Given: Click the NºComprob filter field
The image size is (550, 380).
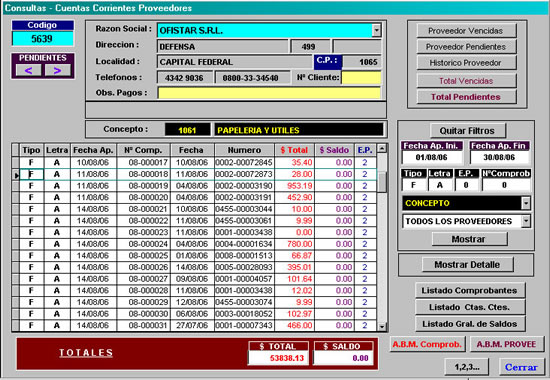Looking at the screenshot, I should click(505, 185).
